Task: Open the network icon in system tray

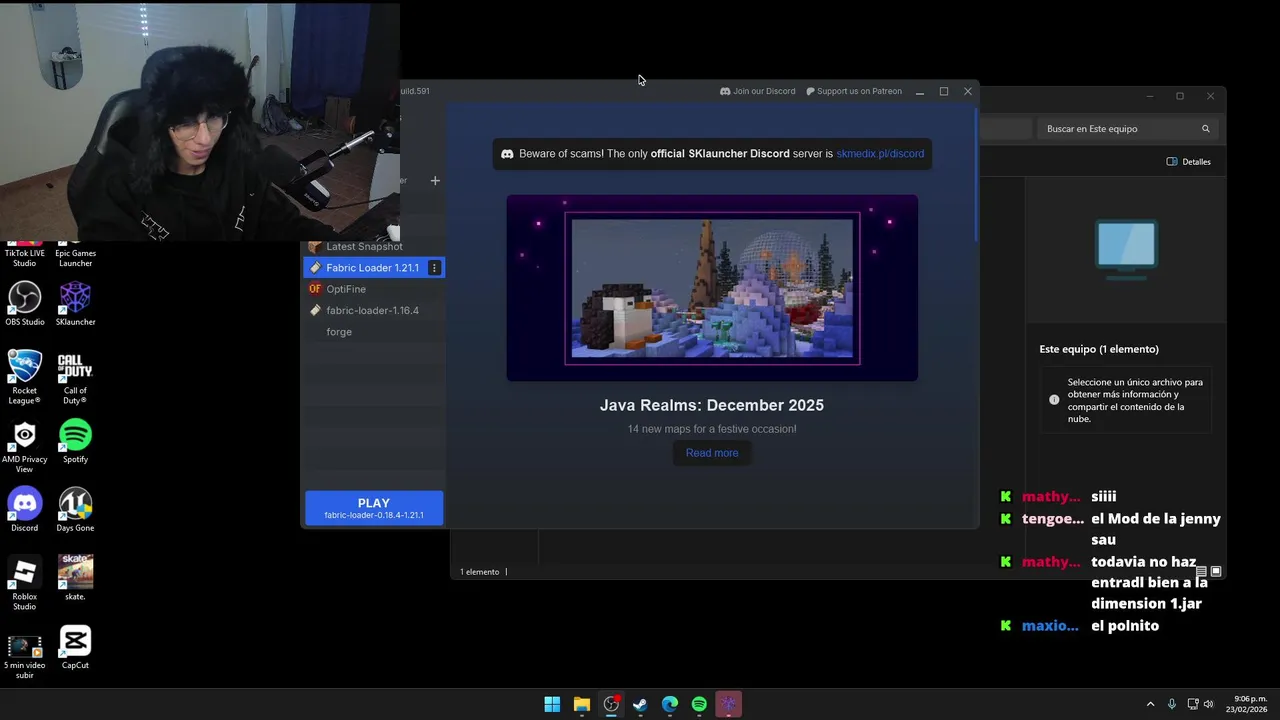Action: pos(1193,704)
